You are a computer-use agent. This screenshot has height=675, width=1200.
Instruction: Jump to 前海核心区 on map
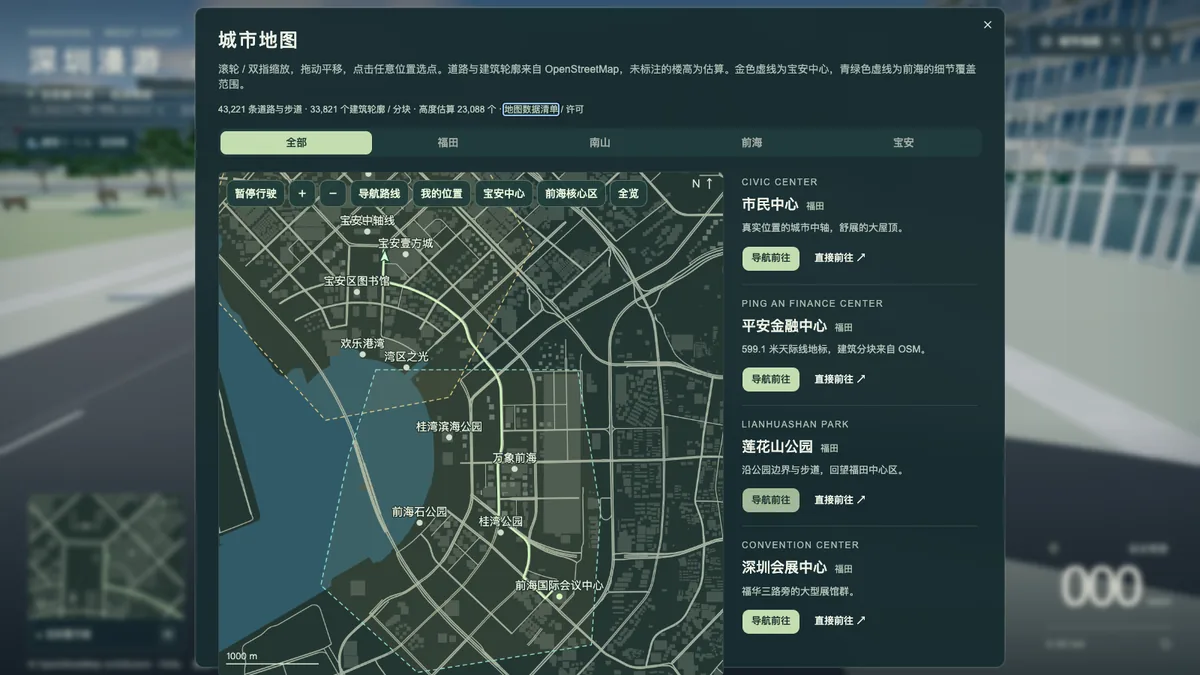point(571,194)
